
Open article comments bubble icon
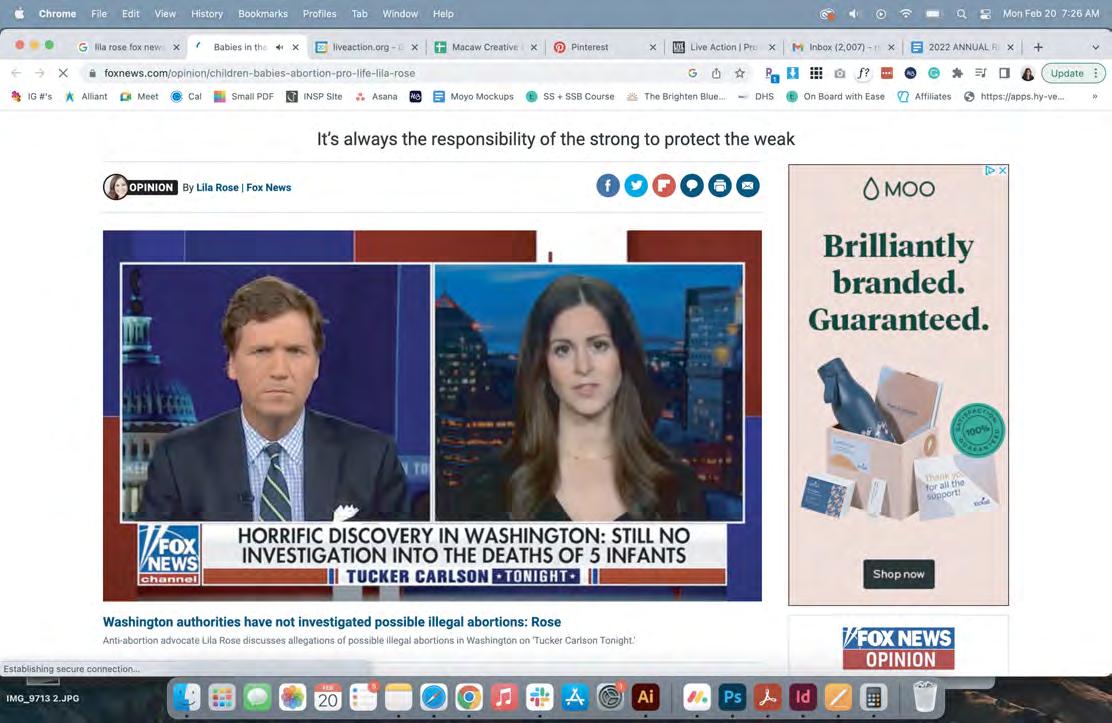coord(691,186)
